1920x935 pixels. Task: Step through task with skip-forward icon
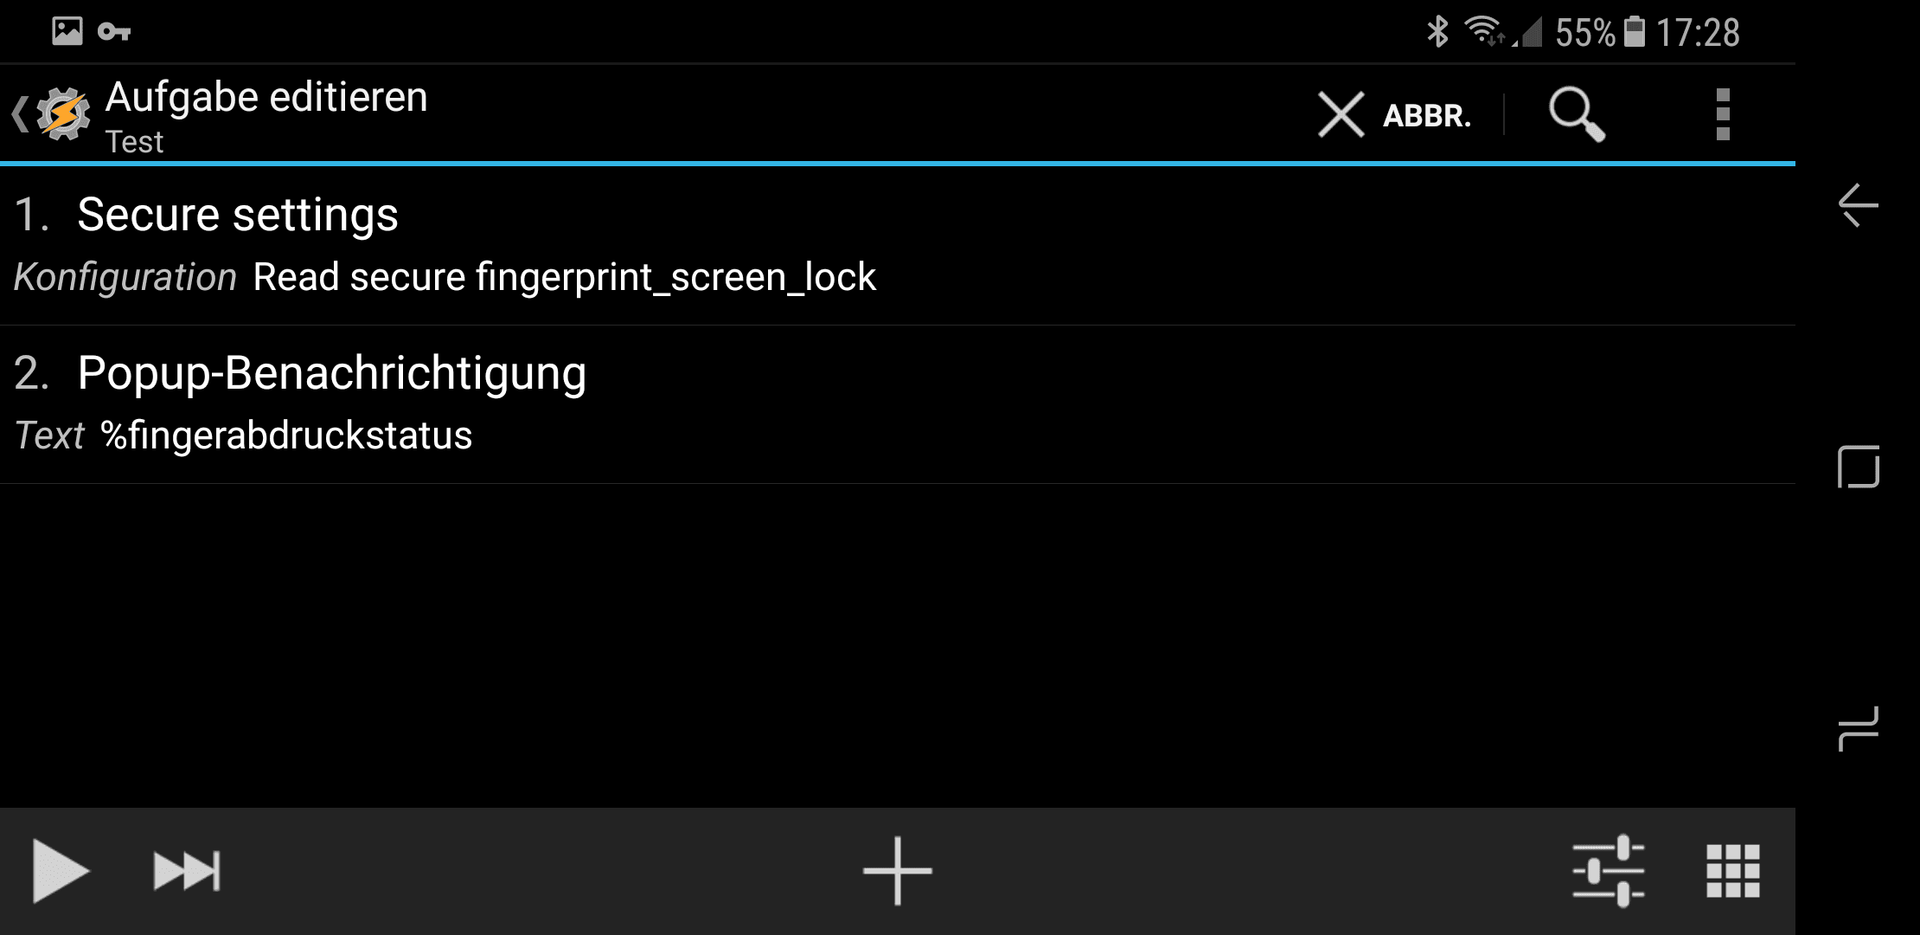(x=187, y=871)
